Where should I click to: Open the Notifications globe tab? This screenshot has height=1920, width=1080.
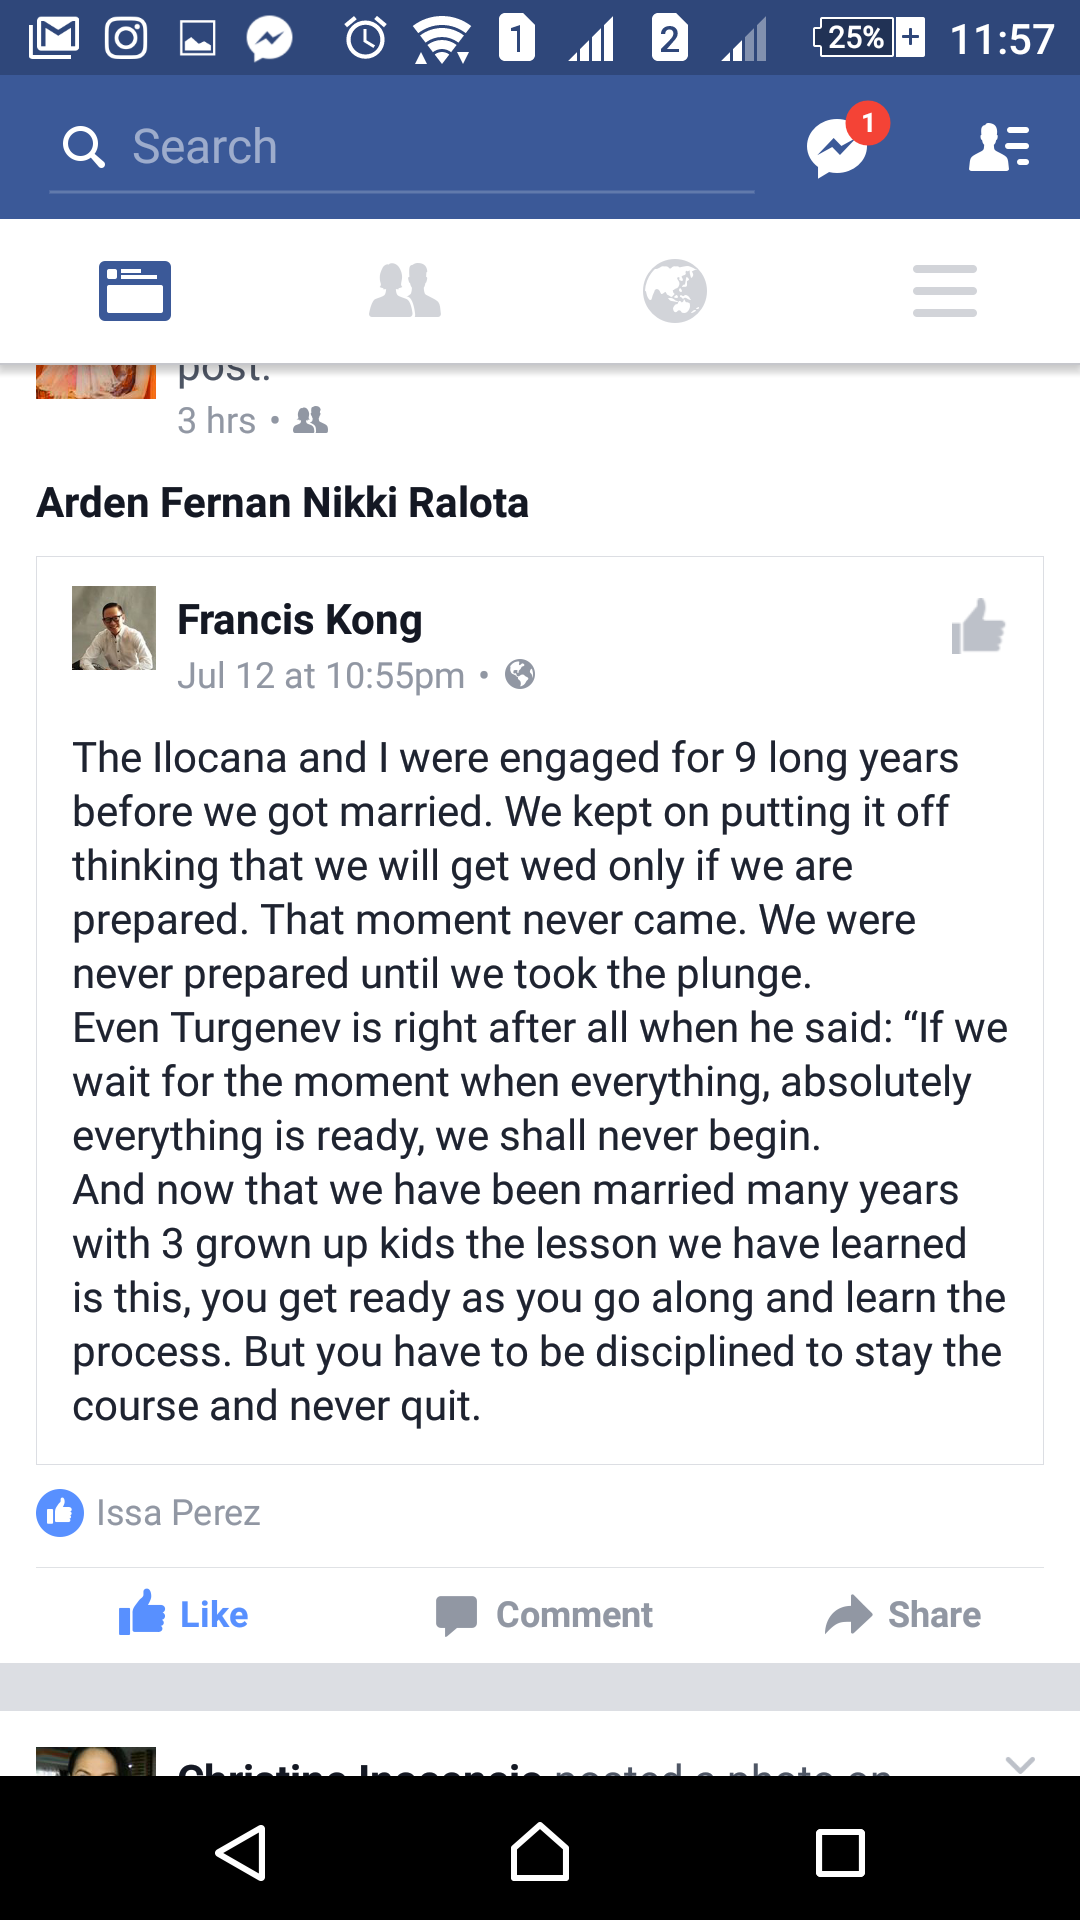point(675,291)
